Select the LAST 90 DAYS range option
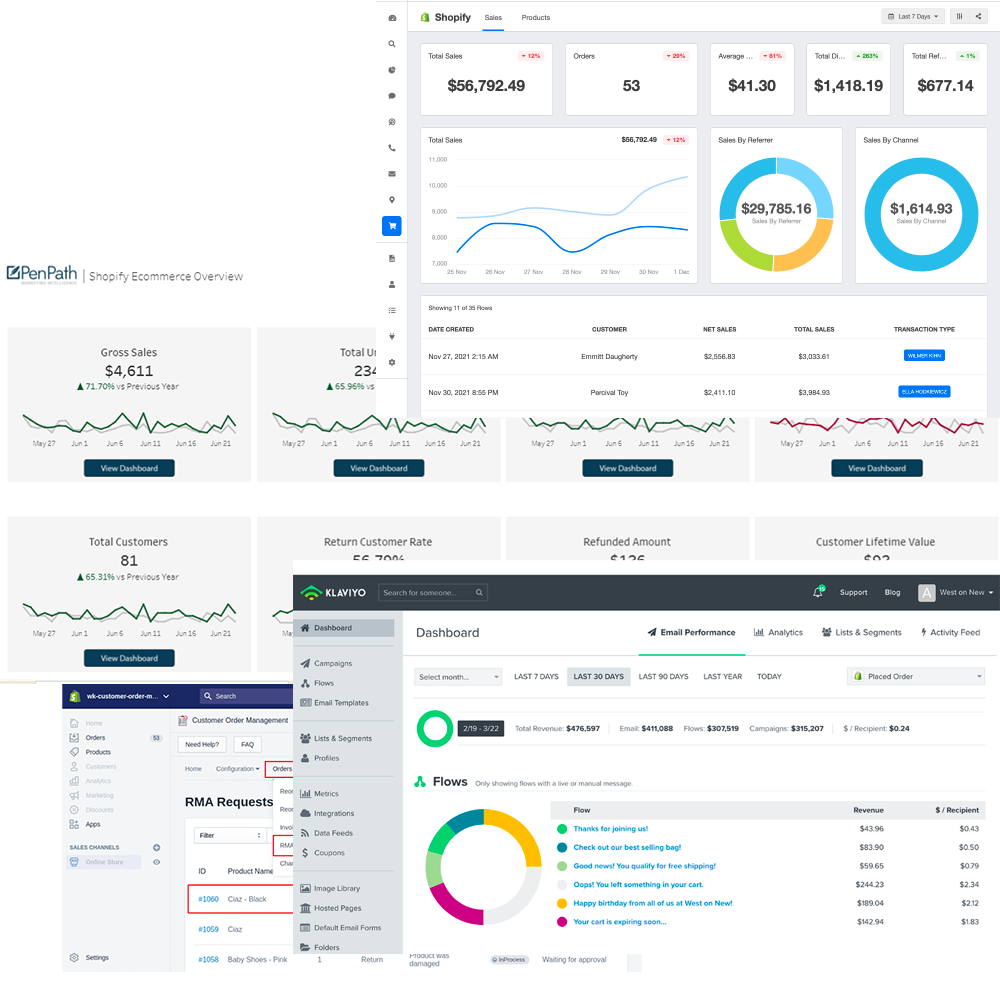Image resolution: width=1000 pixels, height=1000 pixels. 663,677
